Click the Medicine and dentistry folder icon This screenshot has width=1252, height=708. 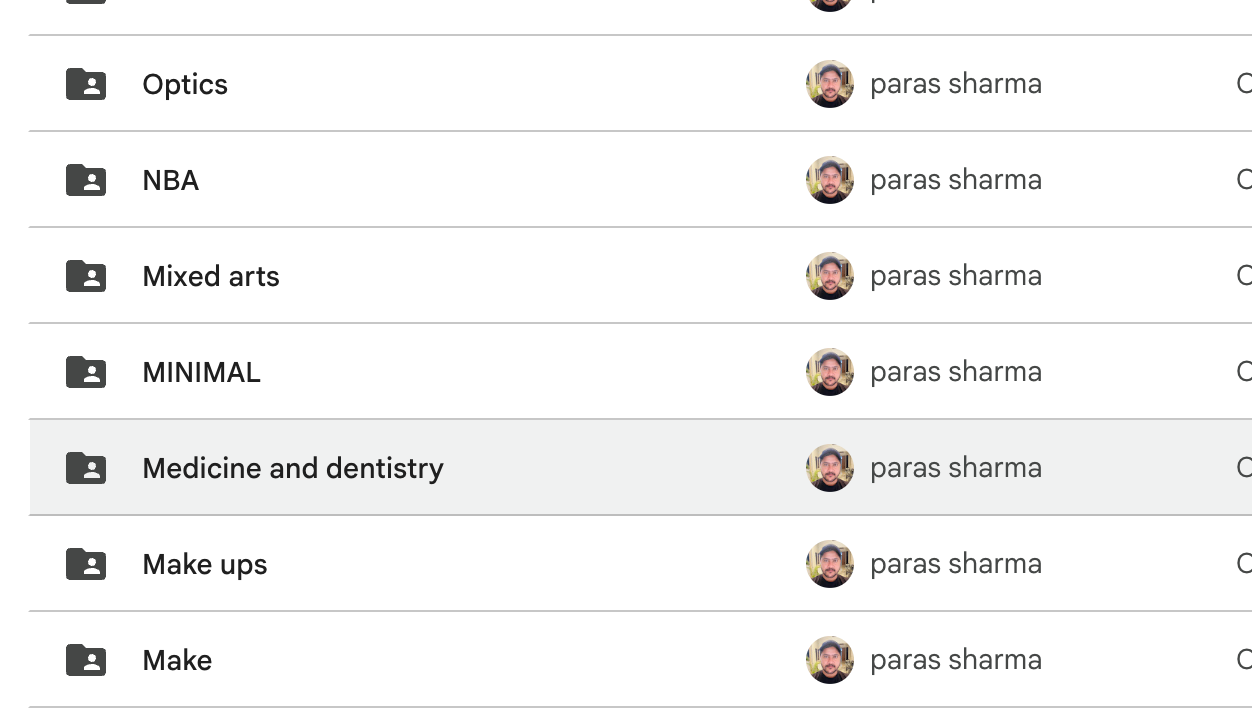(x=86, y=468)
